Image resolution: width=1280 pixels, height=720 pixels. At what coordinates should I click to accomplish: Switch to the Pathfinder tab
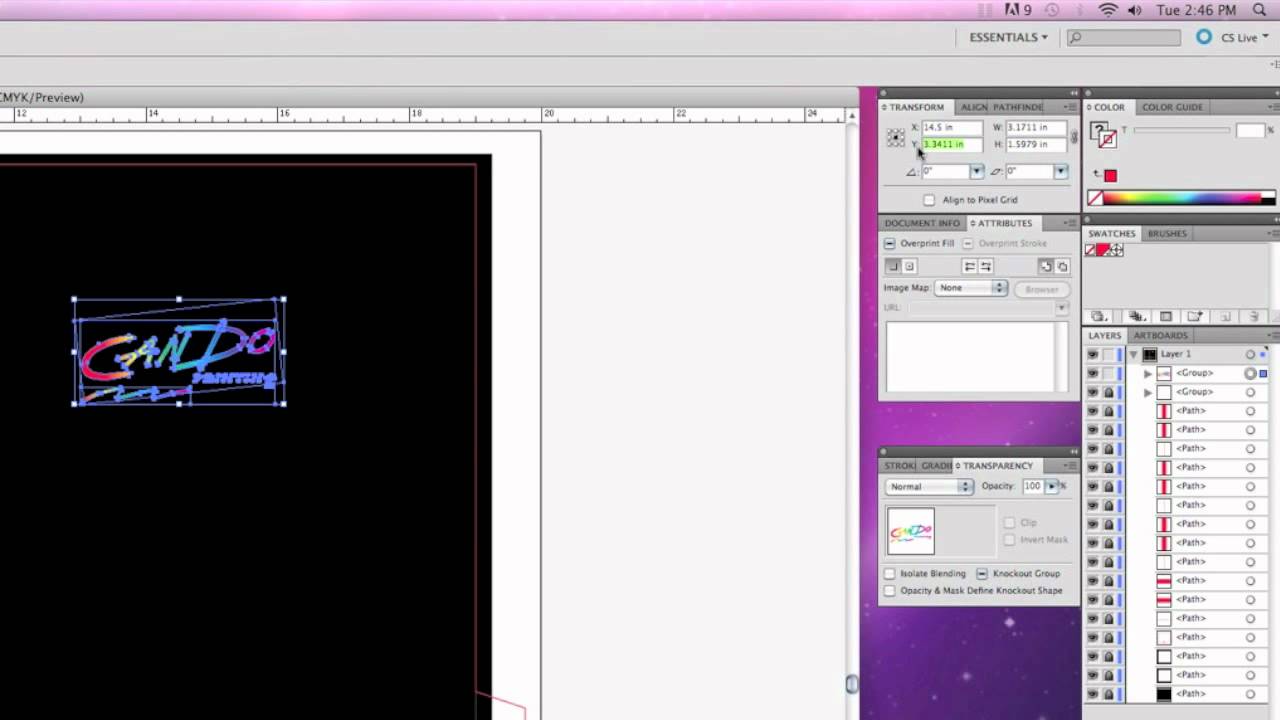[x=1018, y=107]
